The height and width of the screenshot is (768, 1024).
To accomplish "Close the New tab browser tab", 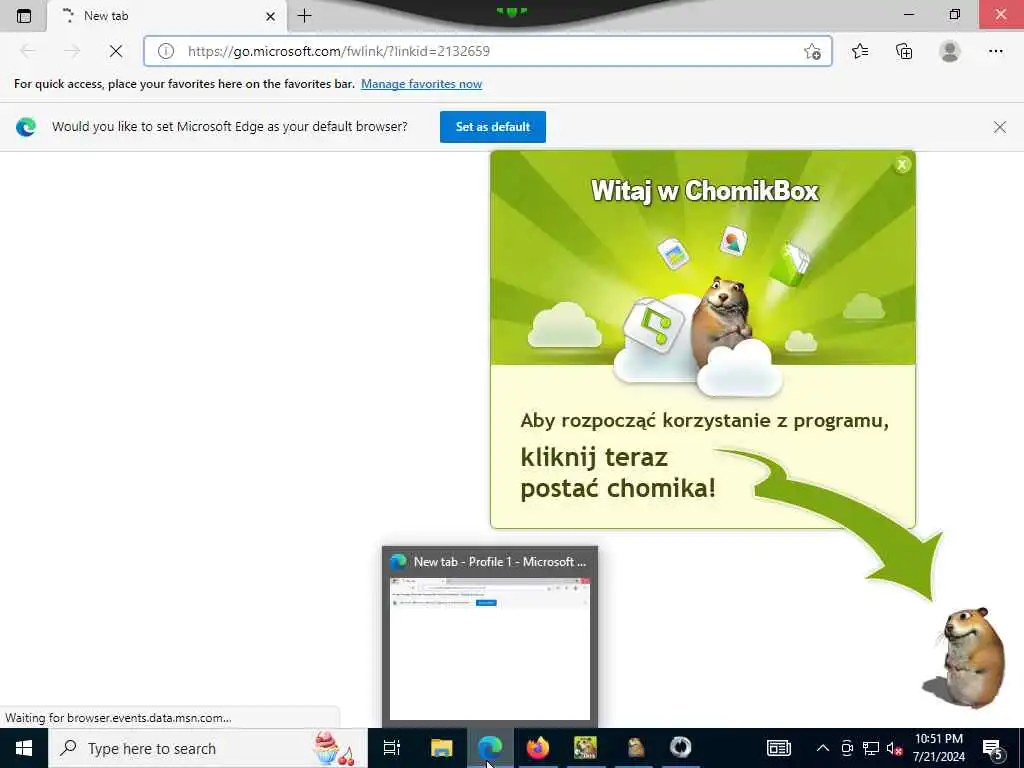I will point(270,16).
